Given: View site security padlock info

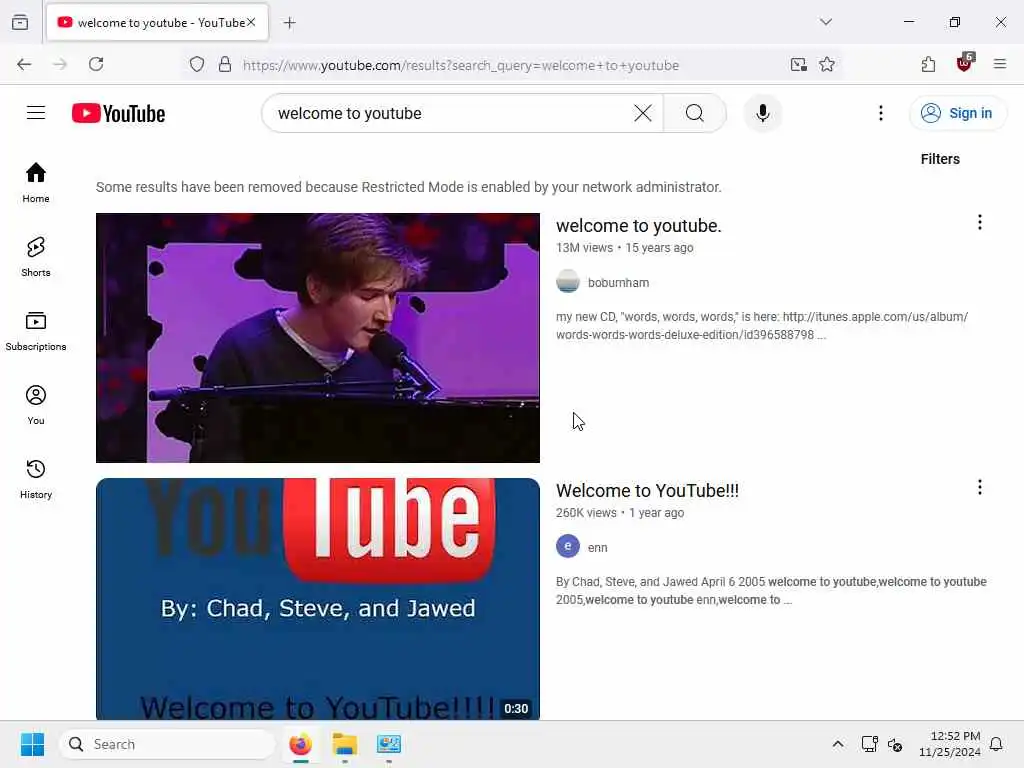Looking at the screenshot, I should point(225,64).
